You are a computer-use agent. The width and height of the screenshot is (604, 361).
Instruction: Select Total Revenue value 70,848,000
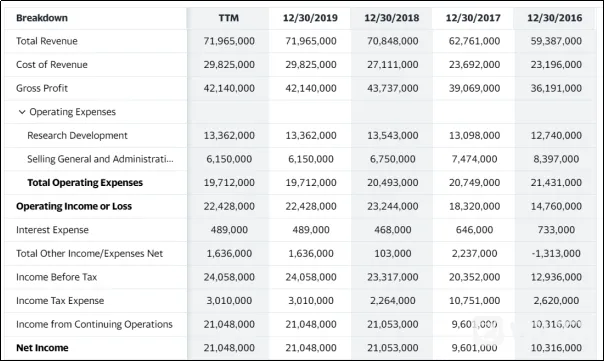coord(393,41)
